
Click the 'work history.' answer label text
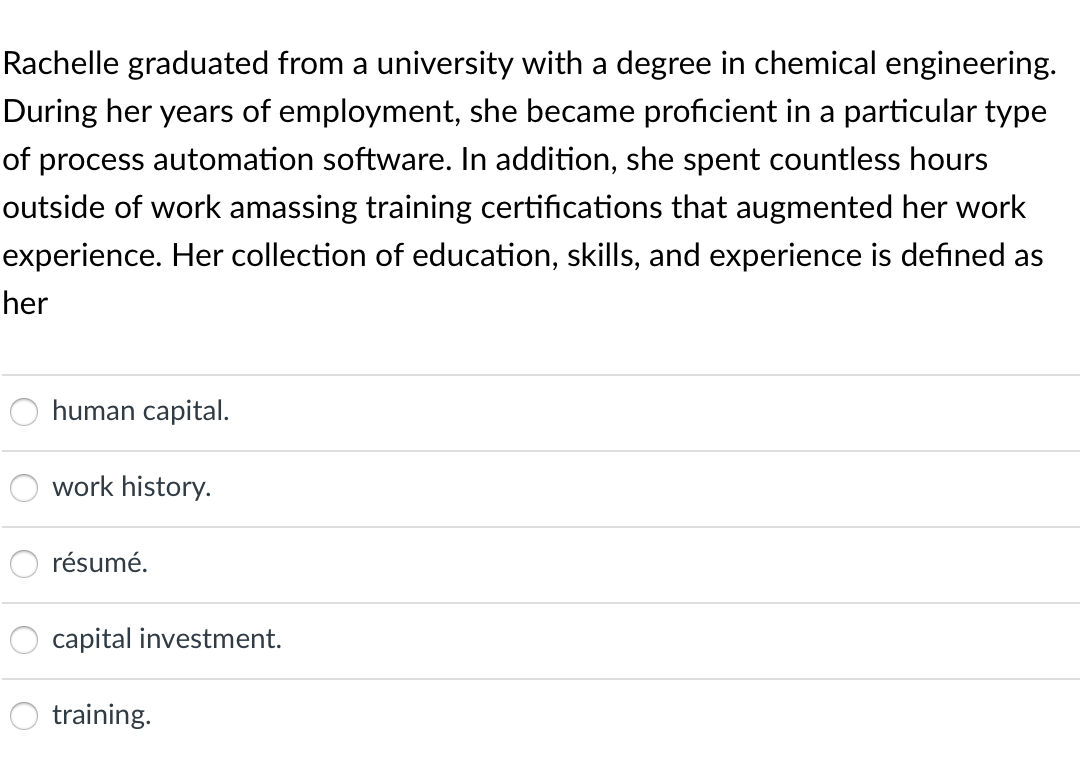coord(132,487)
